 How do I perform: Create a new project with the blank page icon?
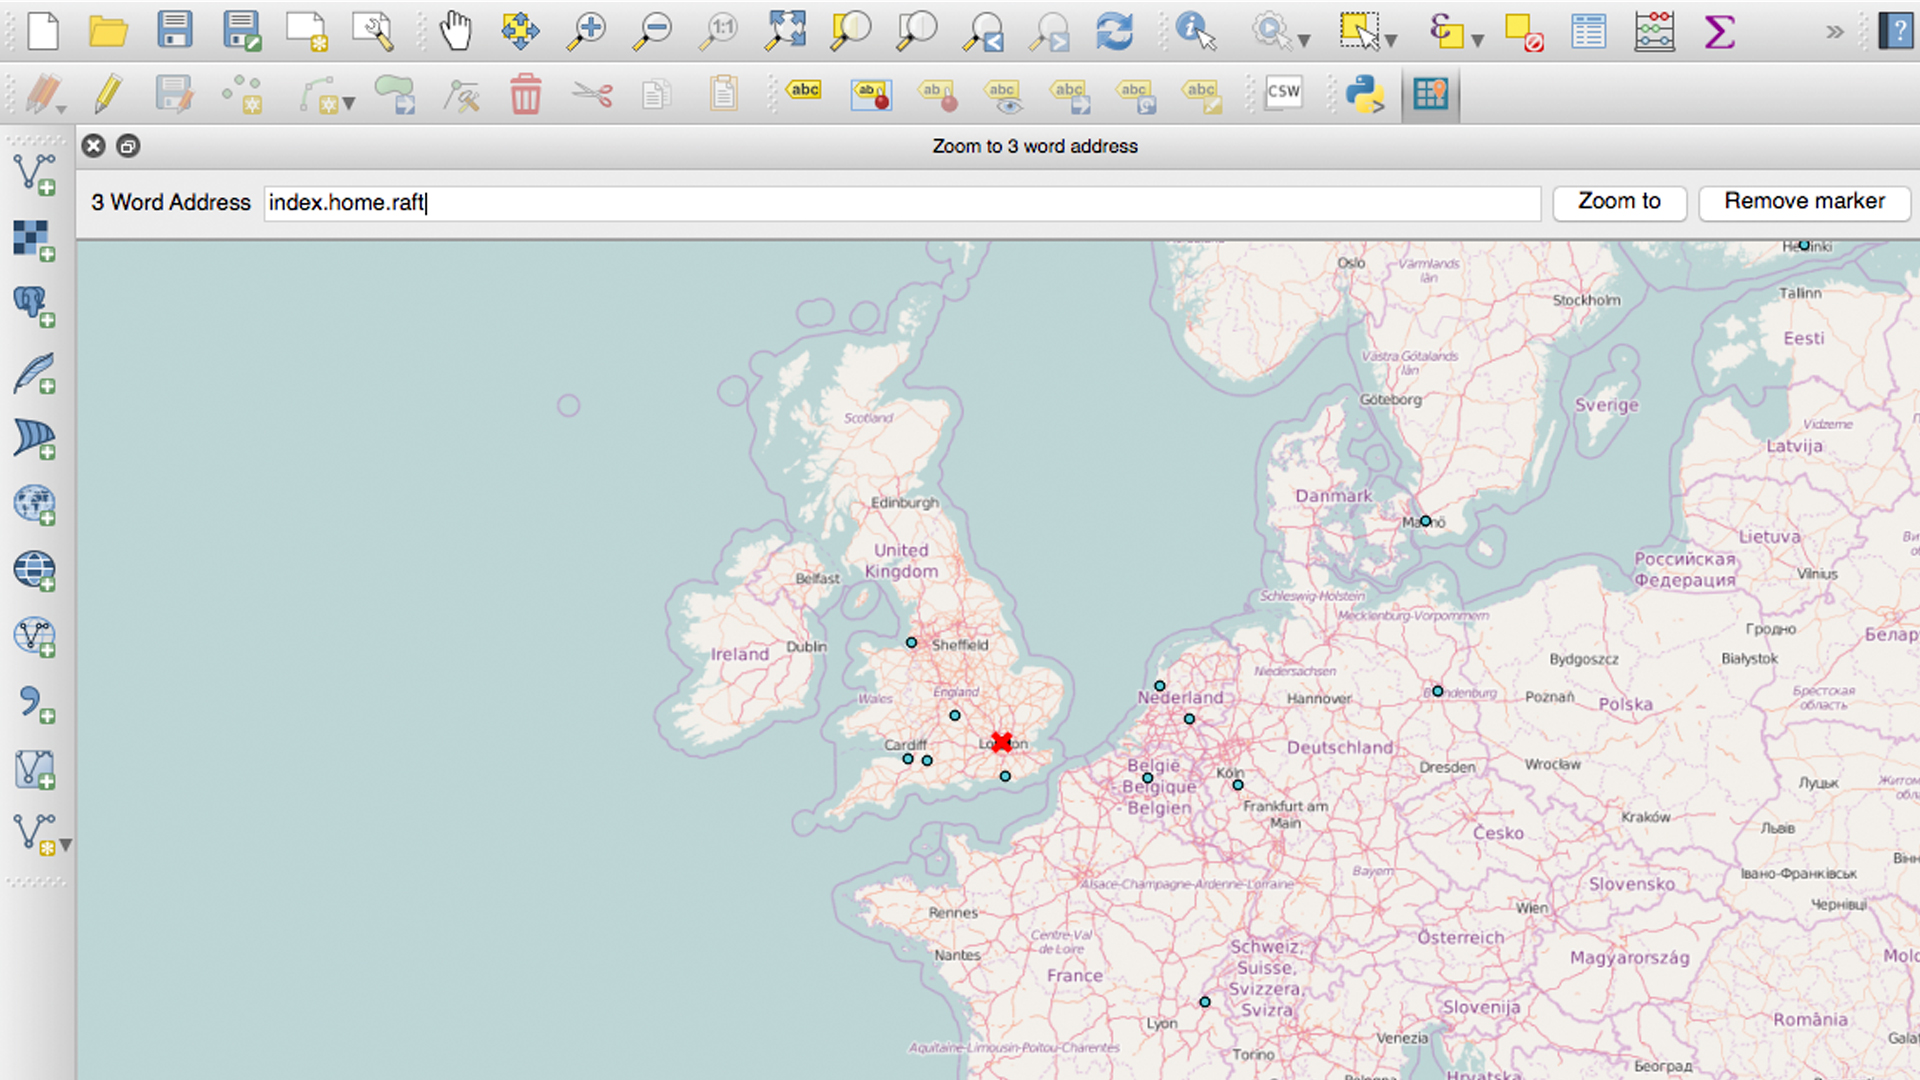(x=43, y=31)
